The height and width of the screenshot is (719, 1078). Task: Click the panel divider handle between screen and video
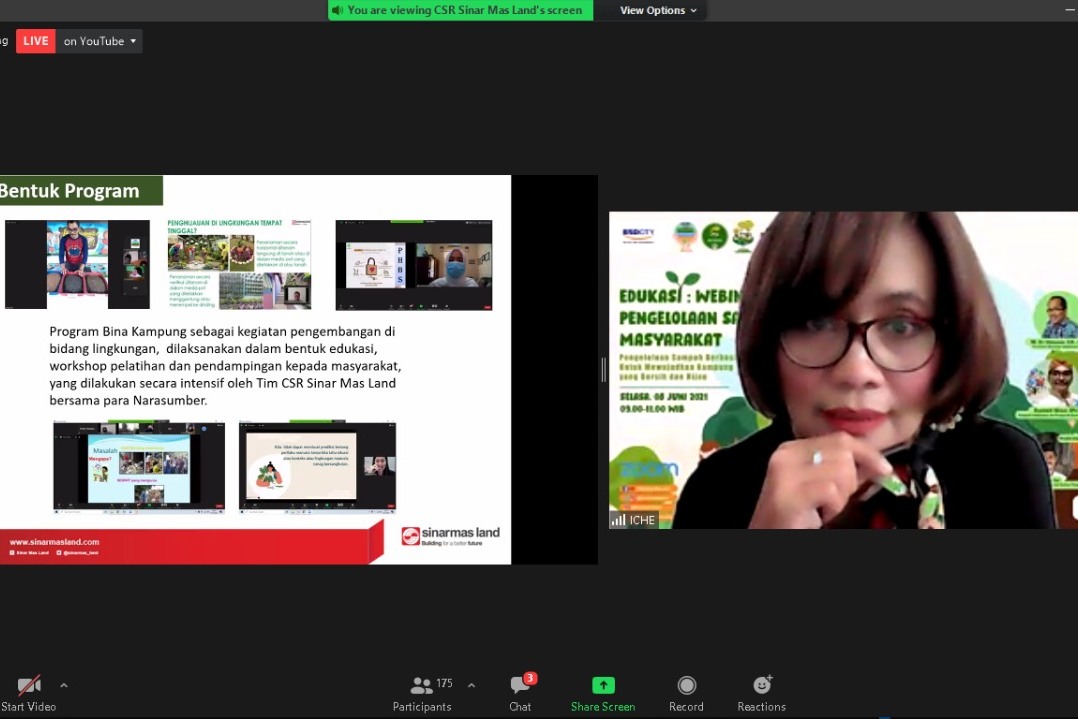point(604,369)
